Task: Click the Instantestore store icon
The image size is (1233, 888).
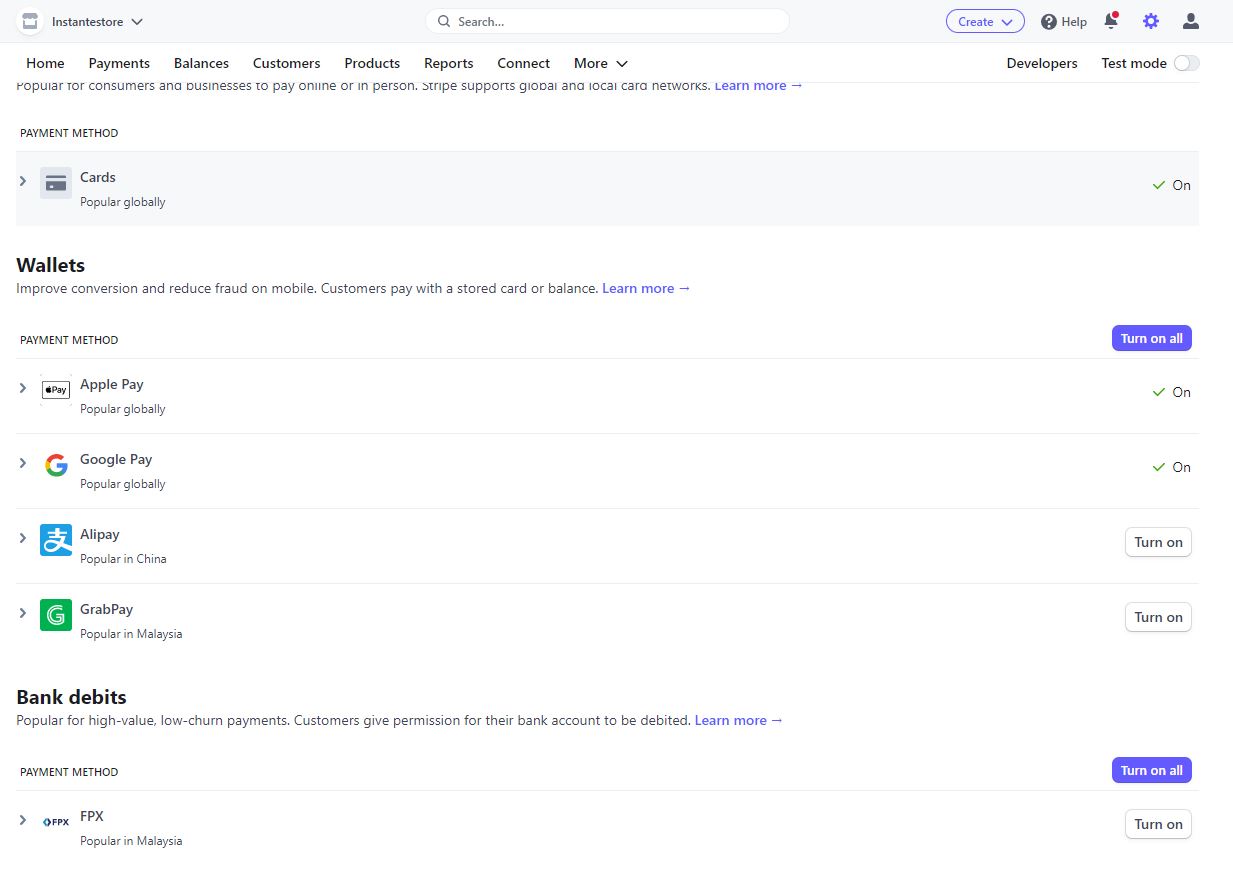Action: point(30,21)
